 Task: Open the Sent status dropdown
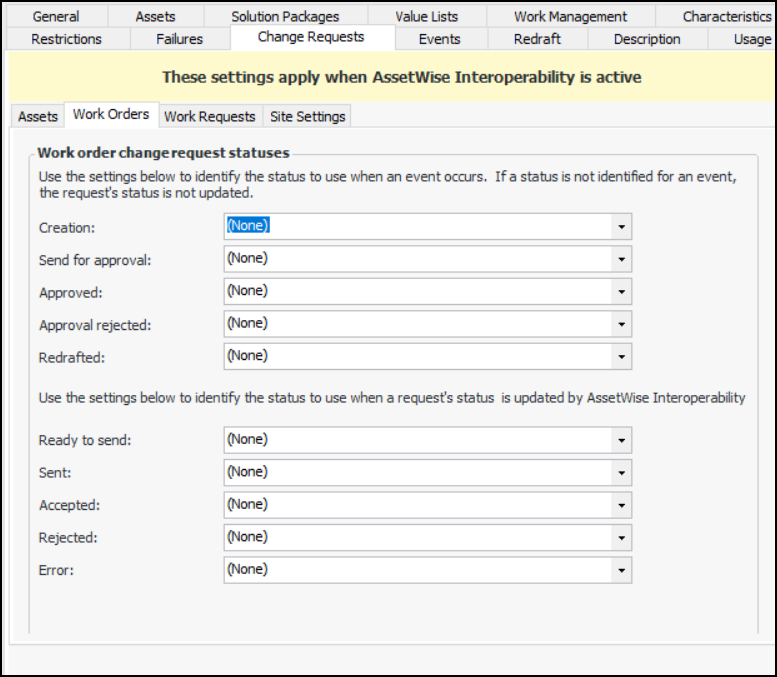[x=621, y=472]
